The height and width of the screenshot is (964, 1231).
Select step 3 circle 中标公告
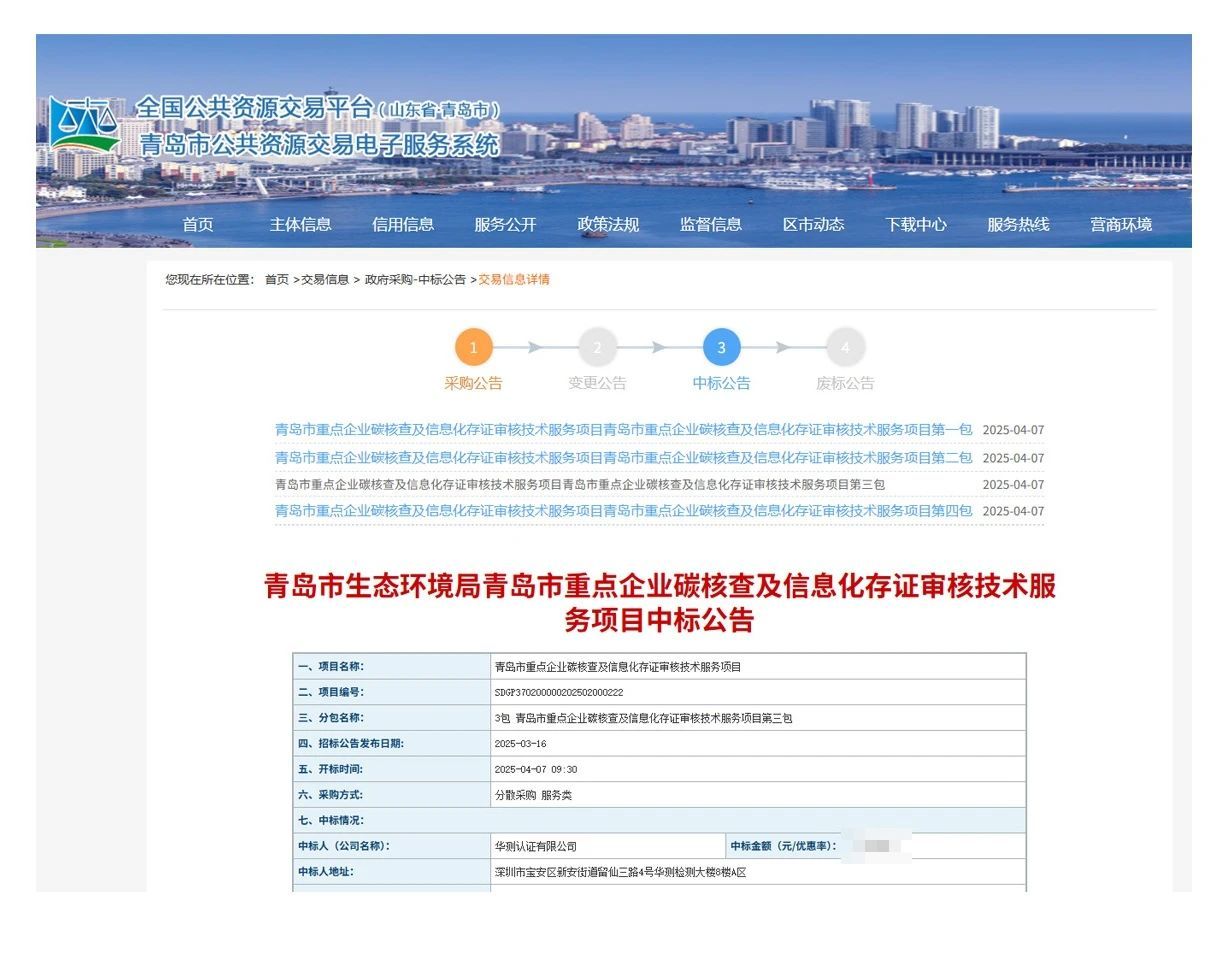pyautogui.click(x=722, y=348)
